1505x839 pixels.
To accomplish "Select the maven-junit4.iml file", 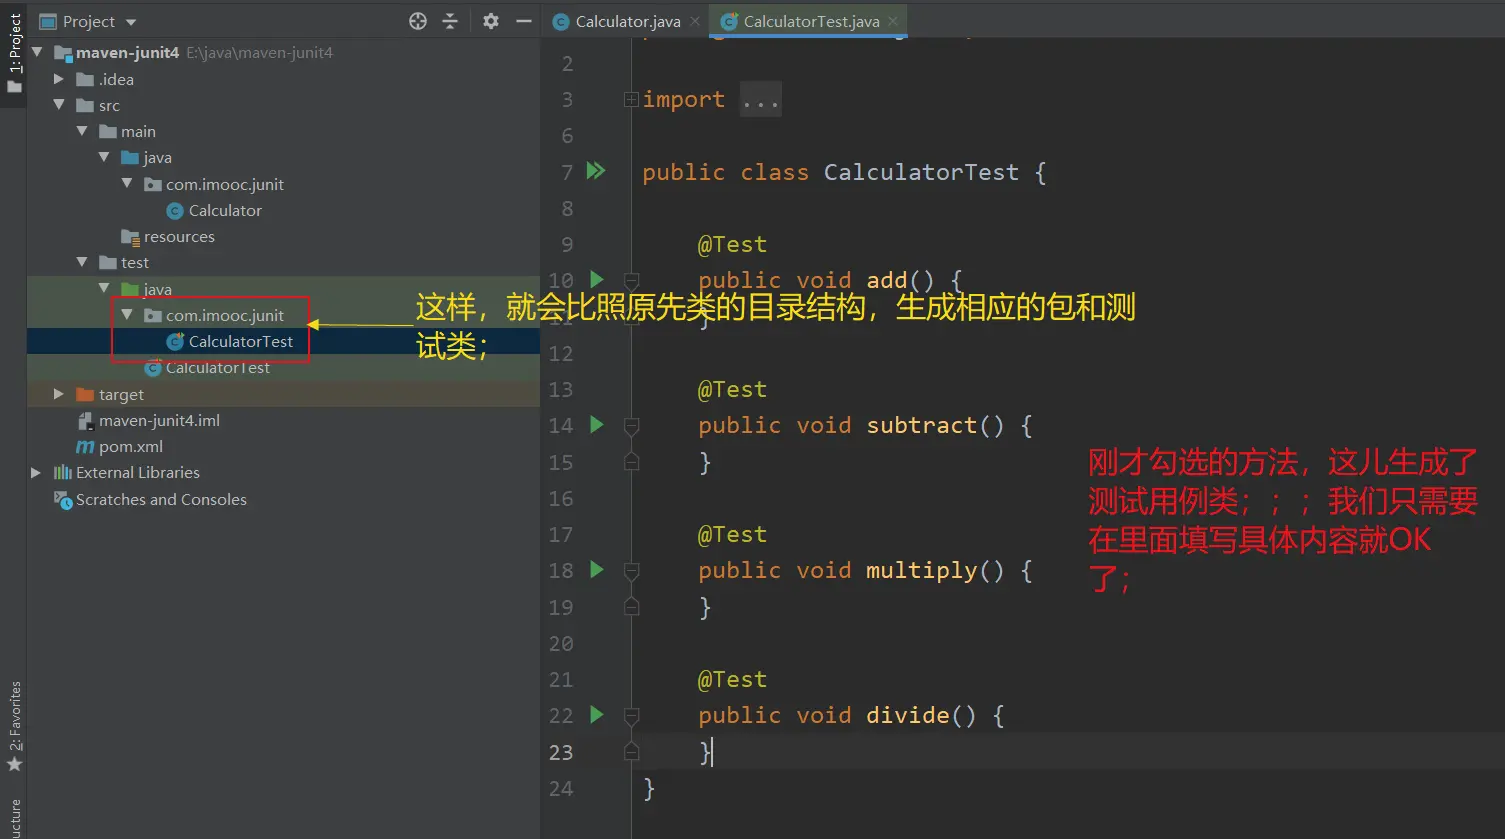I will tap(159, 420).
